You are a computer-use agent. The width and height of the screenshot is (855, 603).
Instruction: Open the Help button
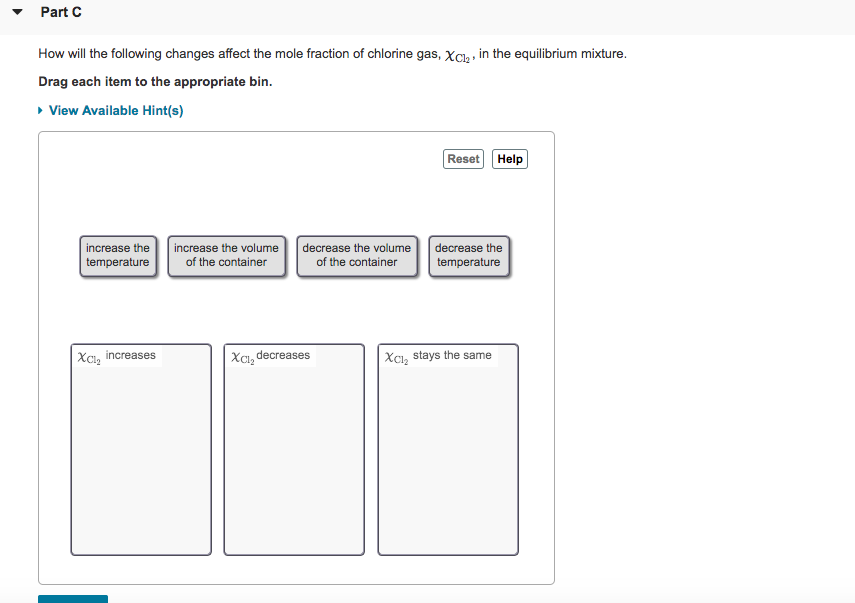tap(510, 159)
